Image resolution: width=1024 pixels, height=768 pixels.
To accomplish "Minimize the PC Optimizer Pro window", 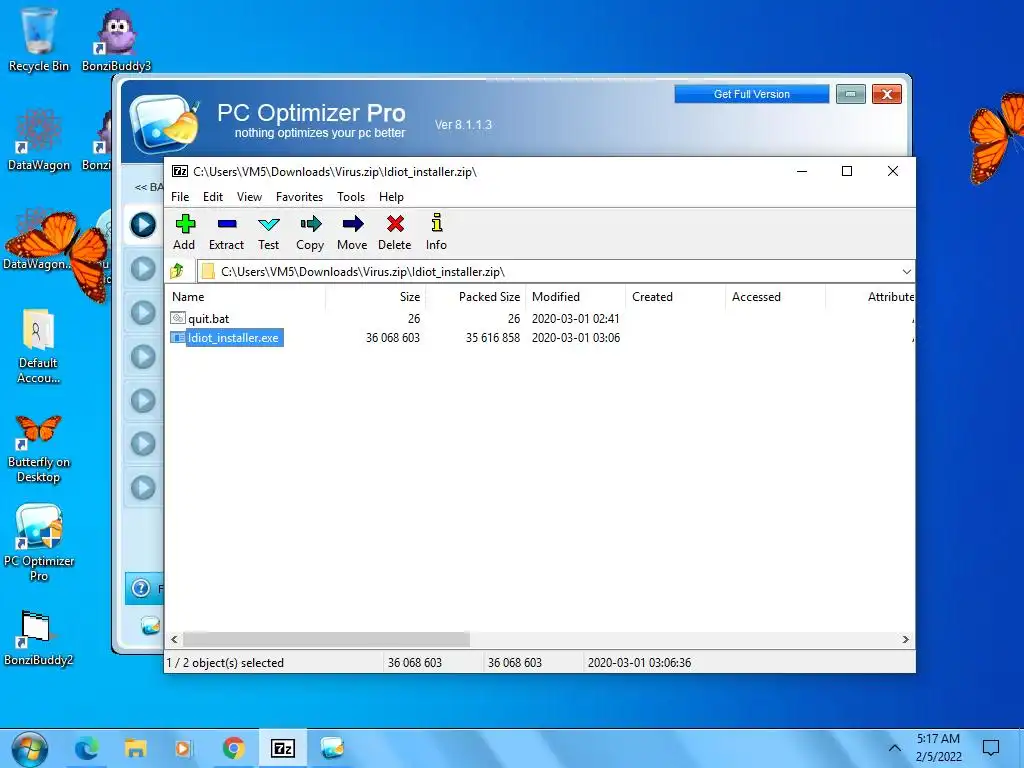I will [x=850, y=94].
